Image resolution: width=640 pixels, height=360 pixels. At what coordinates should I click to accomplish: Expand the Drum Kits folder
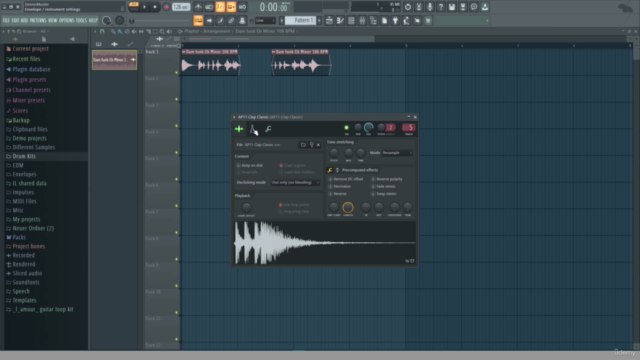(x=24, y=156)
